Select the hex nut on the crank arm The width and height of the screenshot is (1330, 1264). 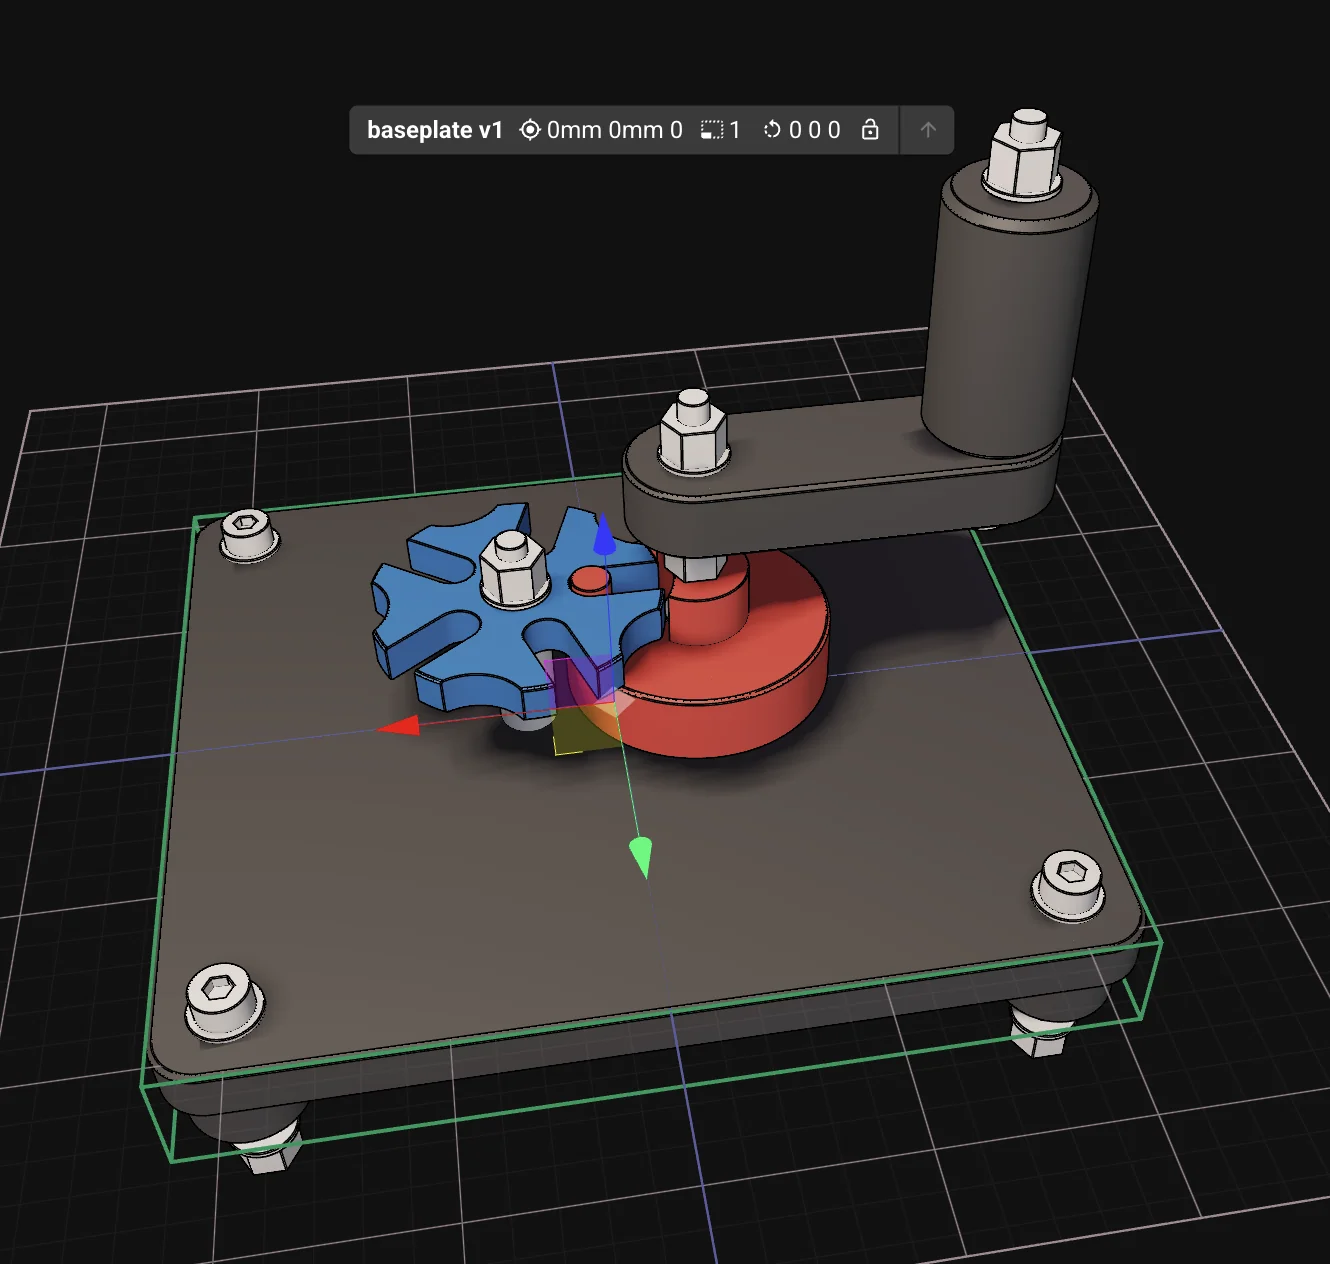coord(692,432)
